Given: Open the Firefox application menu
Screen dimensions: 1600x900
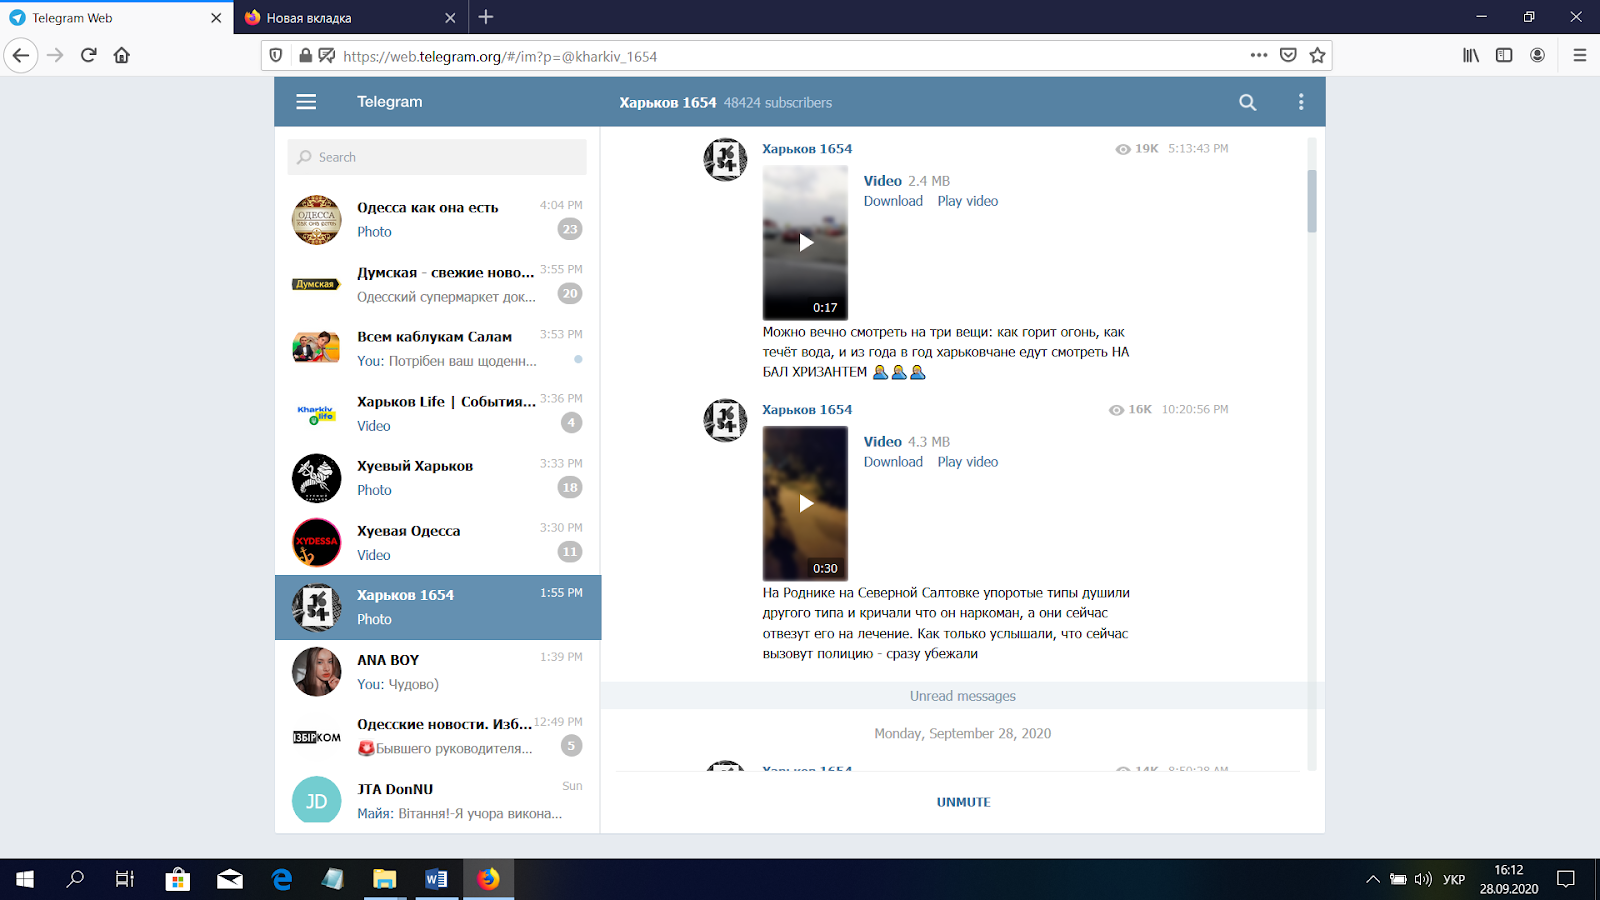Looking at the screenshot, I should pyautogui.click(x=1580, y=55).
